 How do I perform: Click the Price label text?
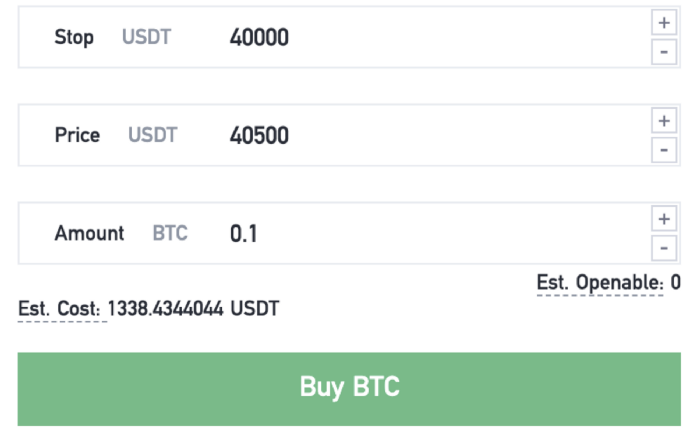(x=77, y=135)
